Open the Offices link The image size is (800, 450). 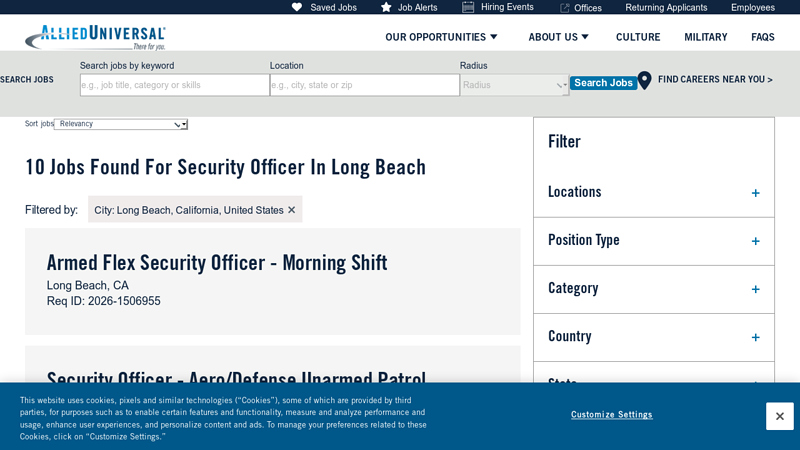point(588,8)
